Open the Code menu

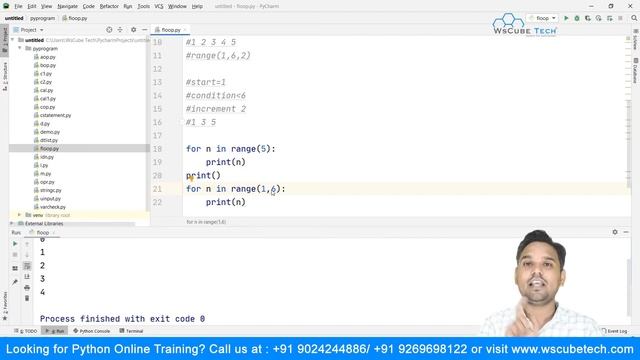point(89,7)
